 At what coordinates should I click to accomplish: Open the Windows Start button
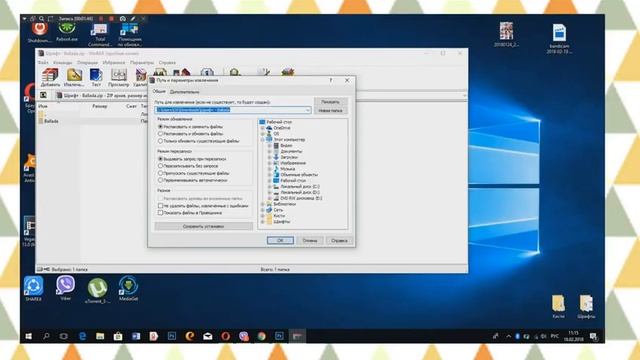(x=29, y=336)
